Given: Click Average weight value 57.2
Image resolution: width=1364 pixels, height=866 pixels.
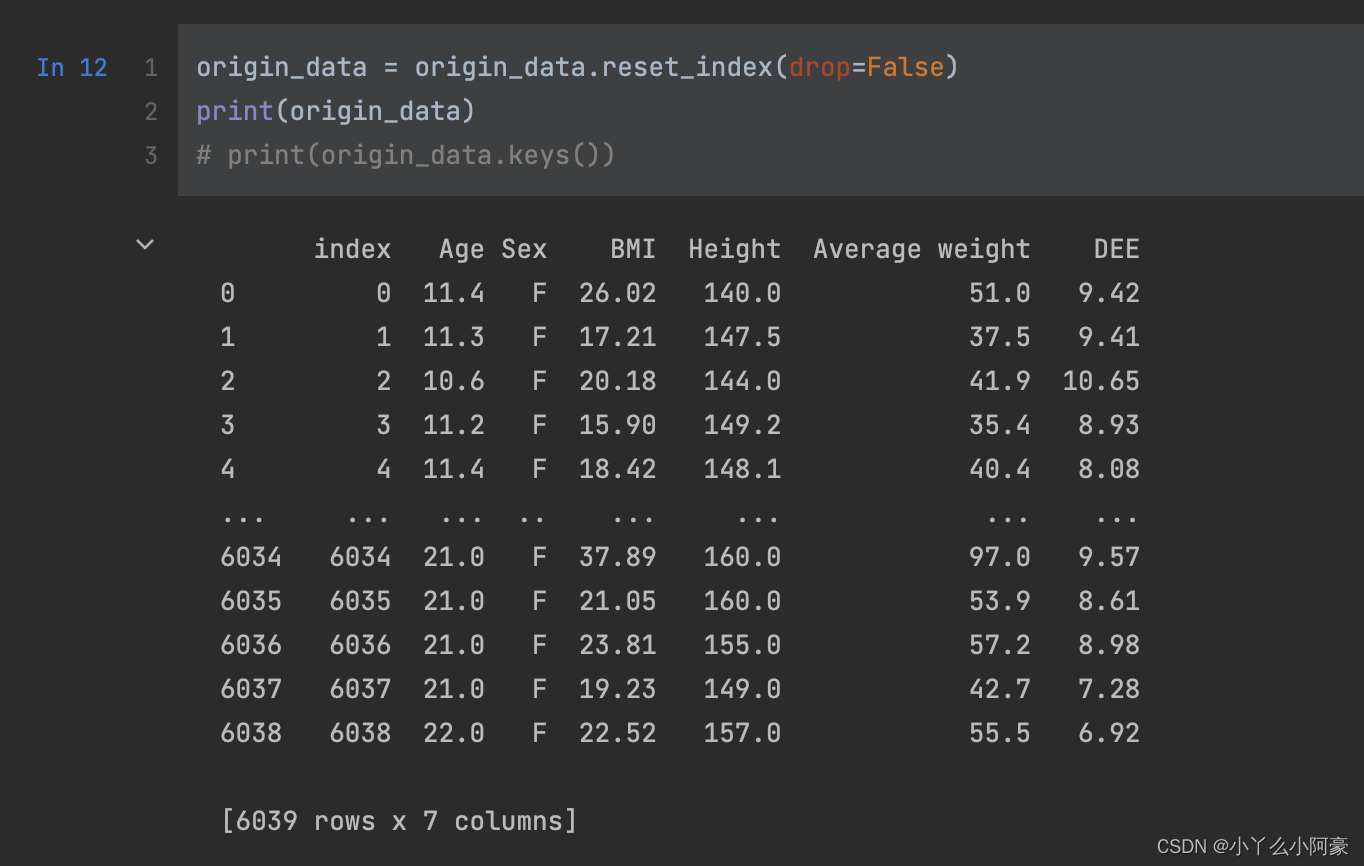Looking at the screenshot, I should pyautogui.click(x=999, y=645).
